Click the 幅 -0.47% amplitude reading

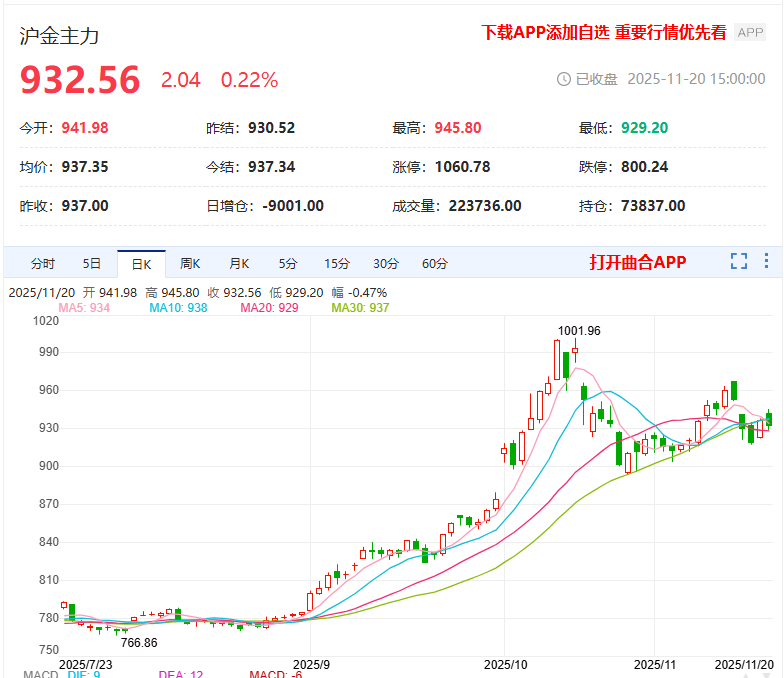[359, 293]
